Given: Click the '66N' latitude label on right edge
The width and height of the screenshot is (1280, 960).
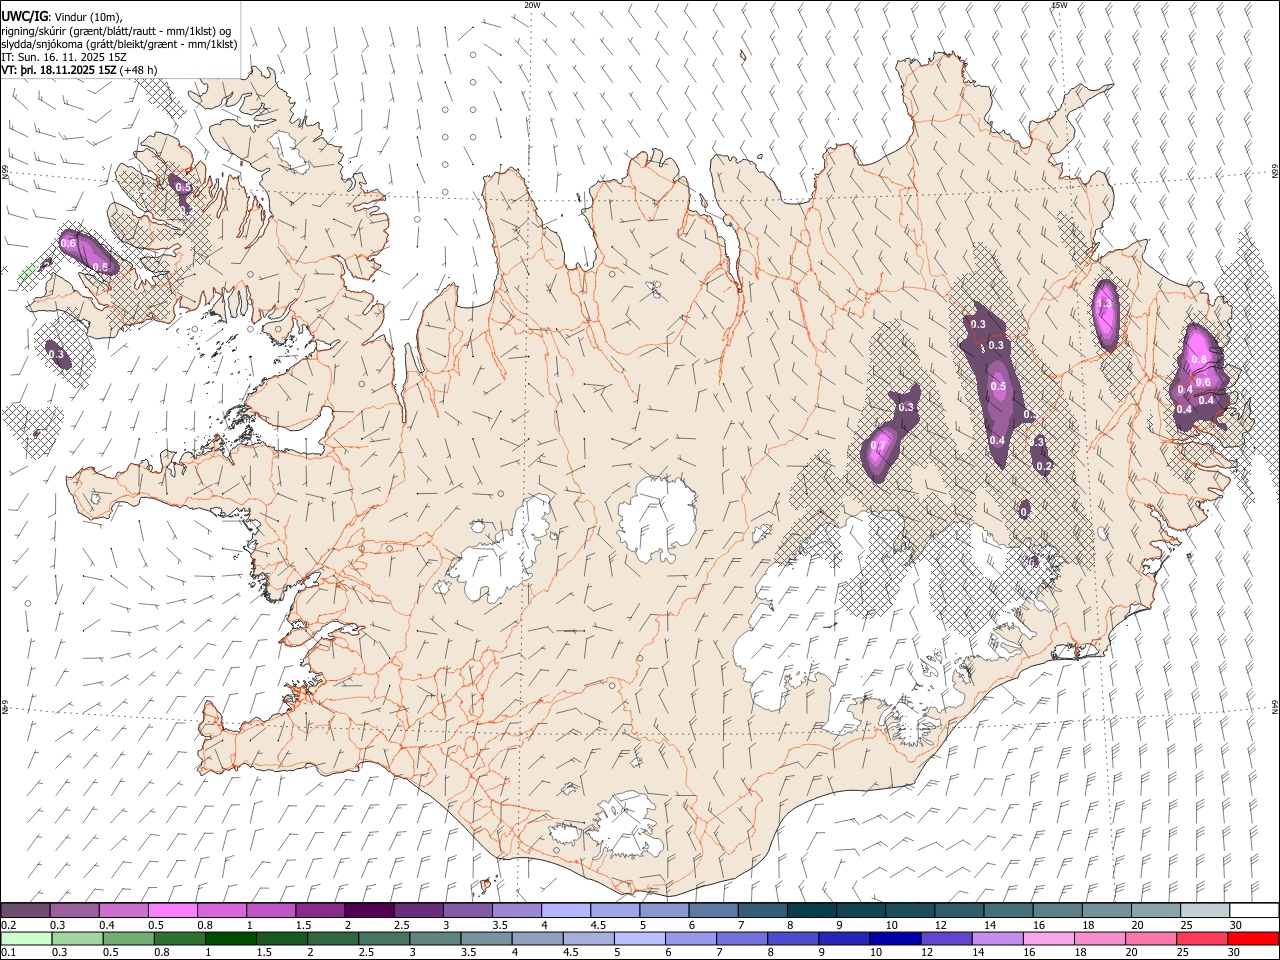Looking at the screenshot, I should [x=1275, y=173].
